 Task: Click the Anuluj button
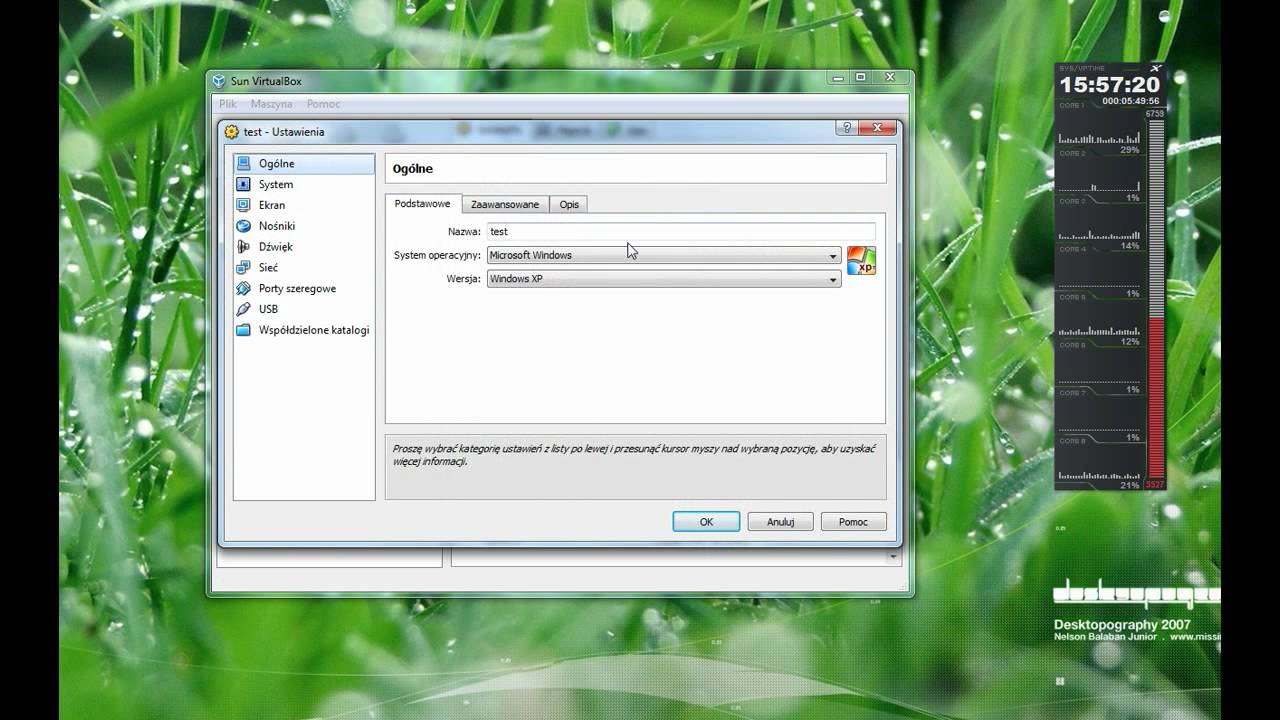pos(780,522)
